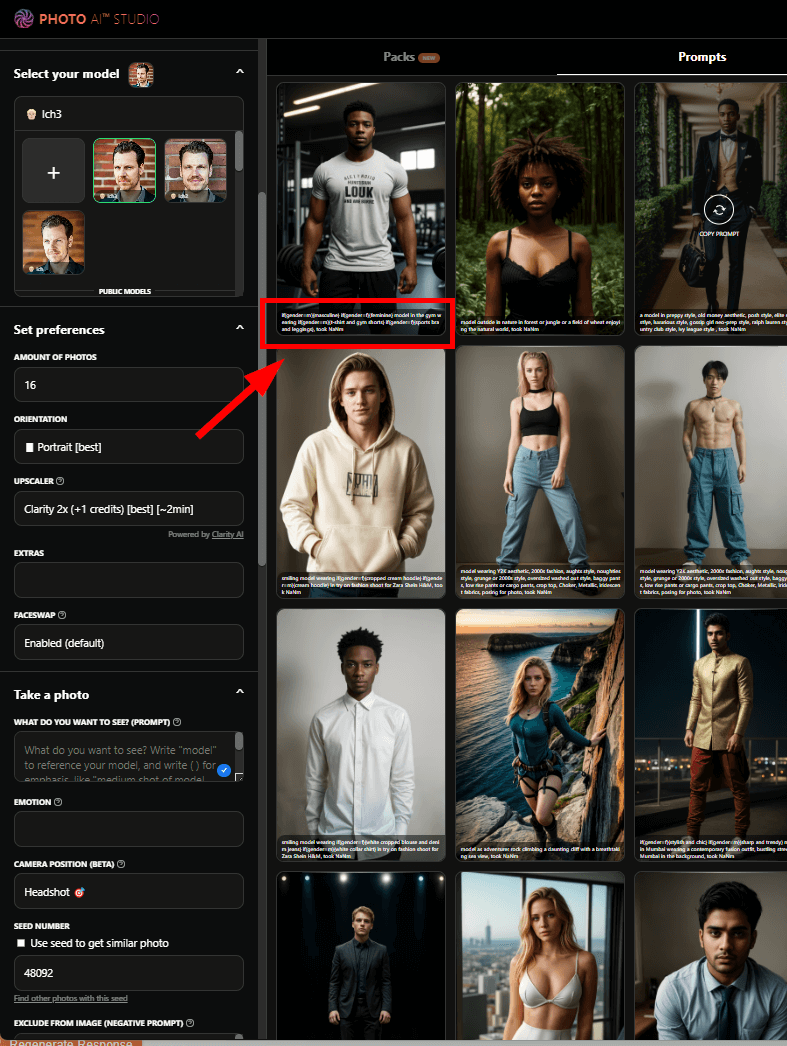Click the Regenerate Response button
This screenshot has height=1046, width=787.
tap(71, 1042)
